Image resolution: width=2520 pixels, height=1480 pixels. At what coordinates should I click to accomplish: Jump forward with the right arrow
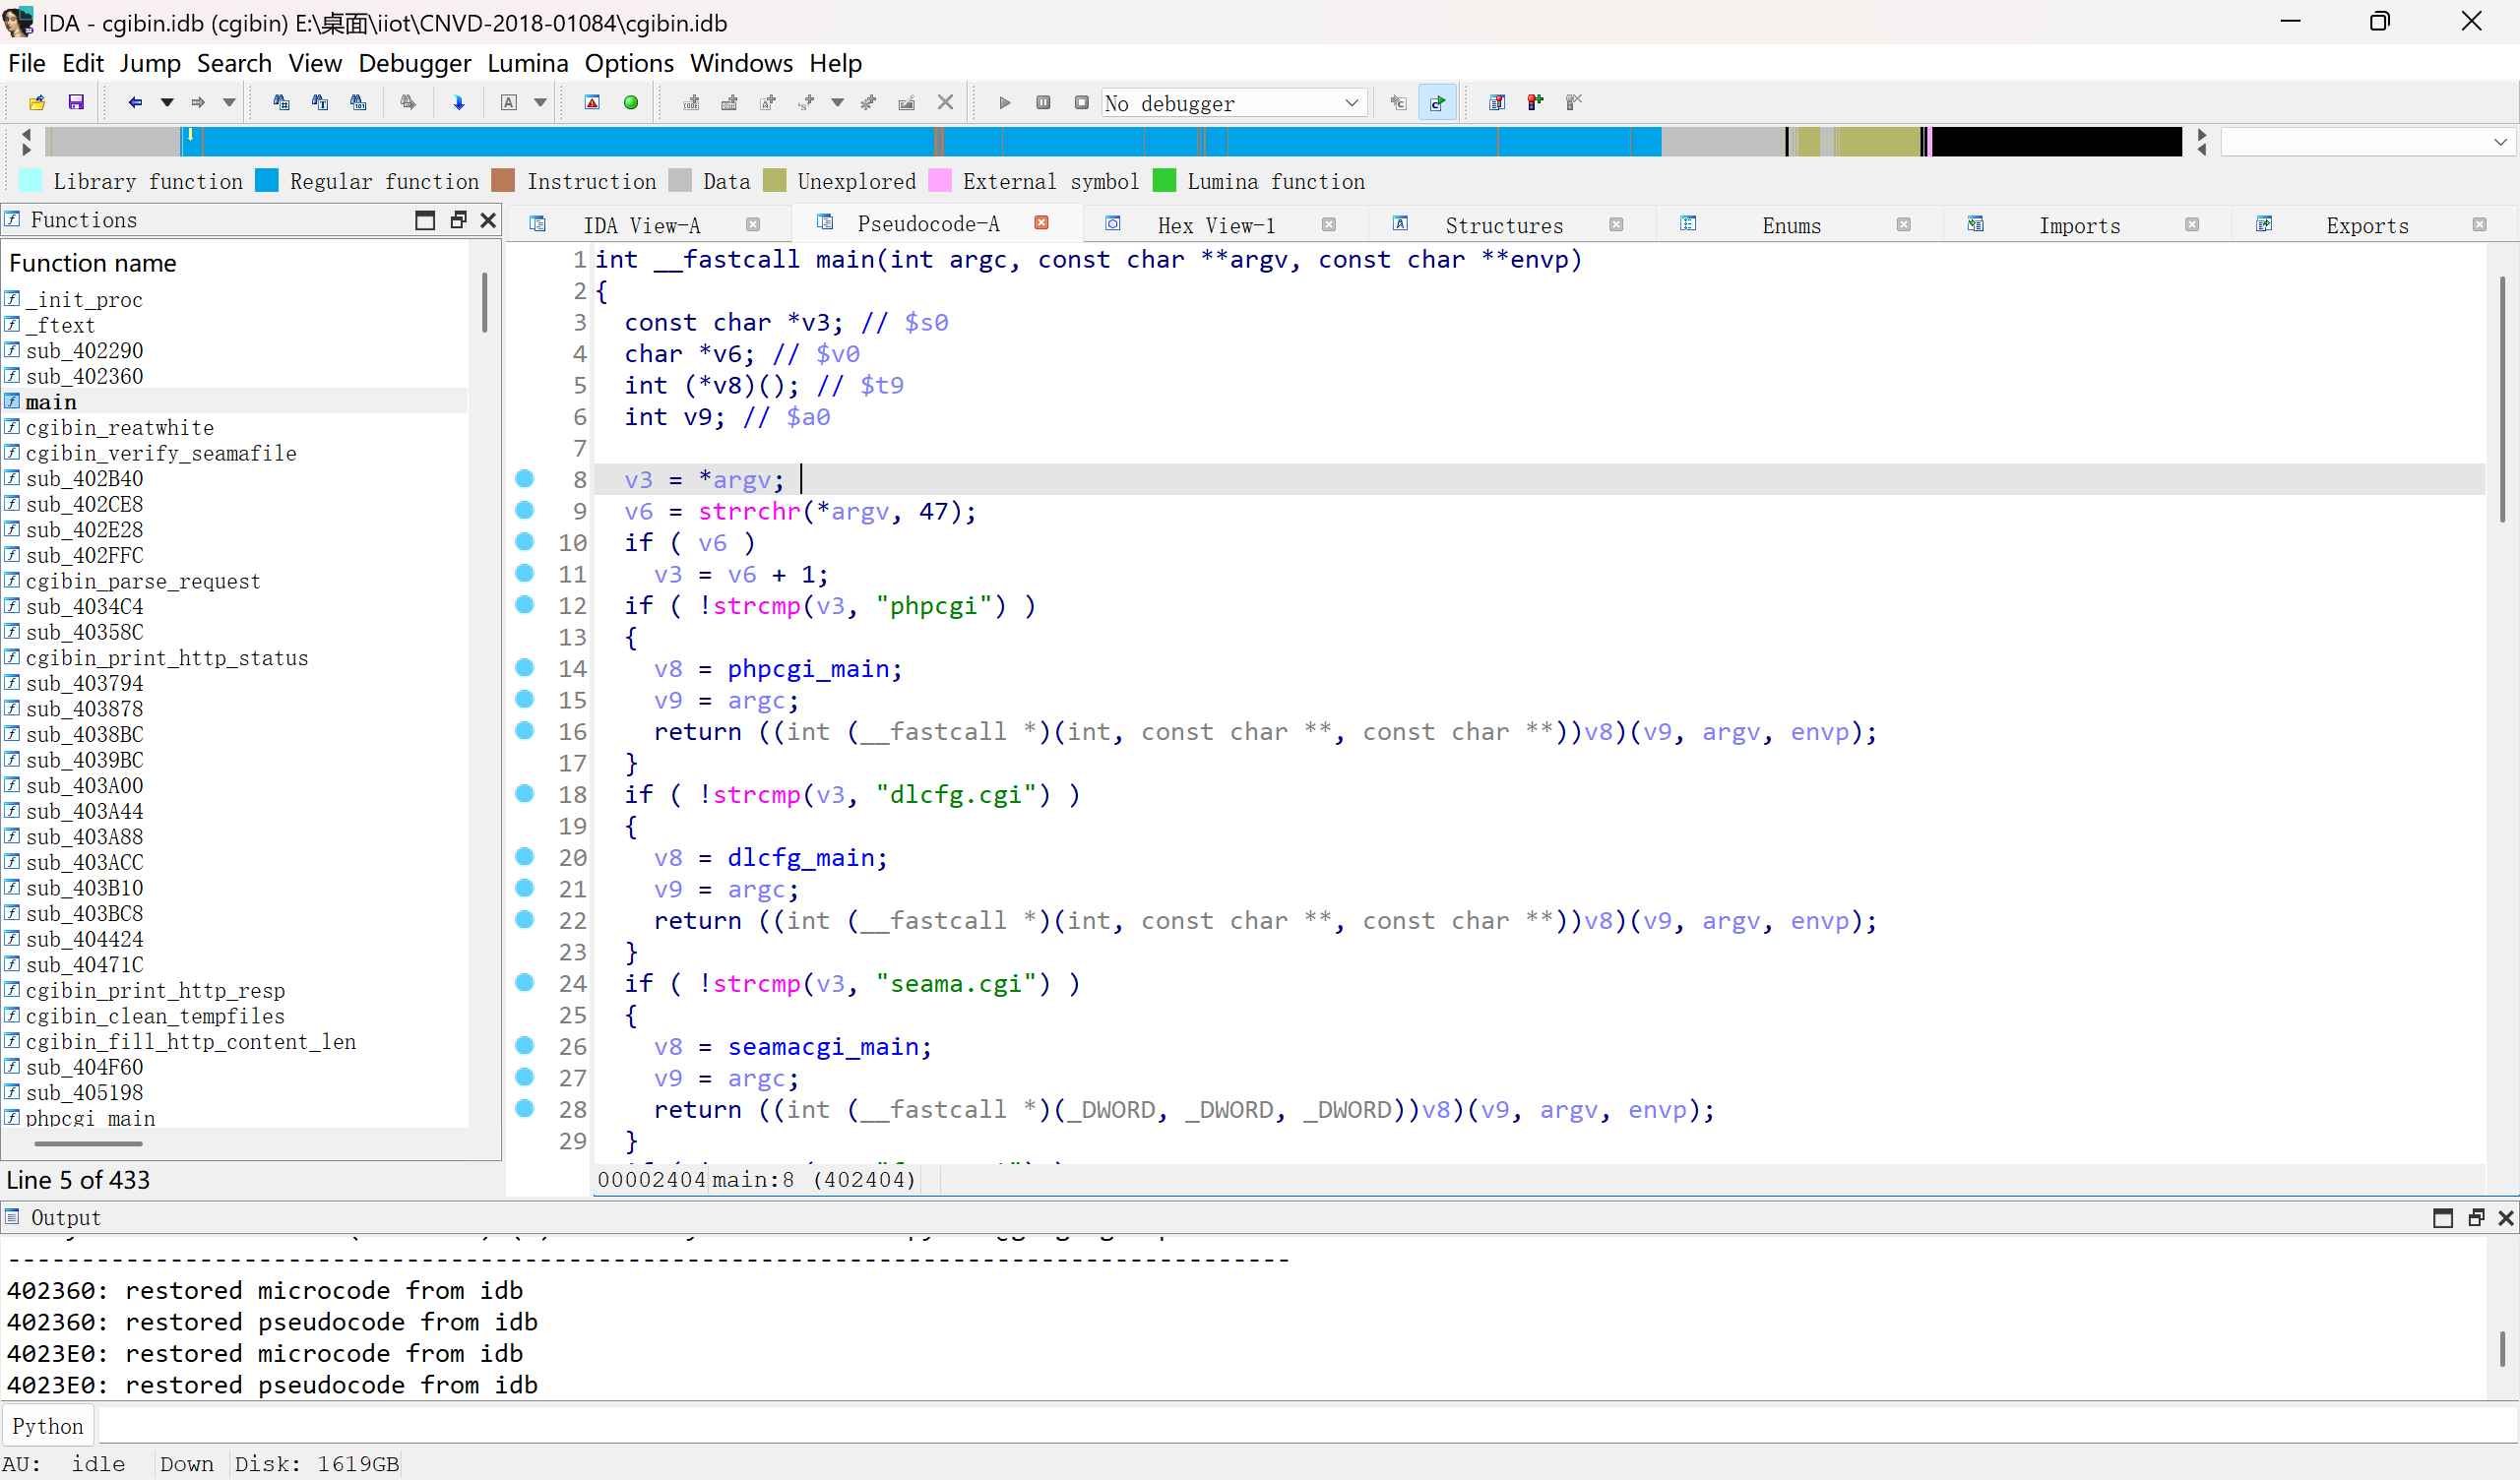pyautogui.click(x=197, y=102)
